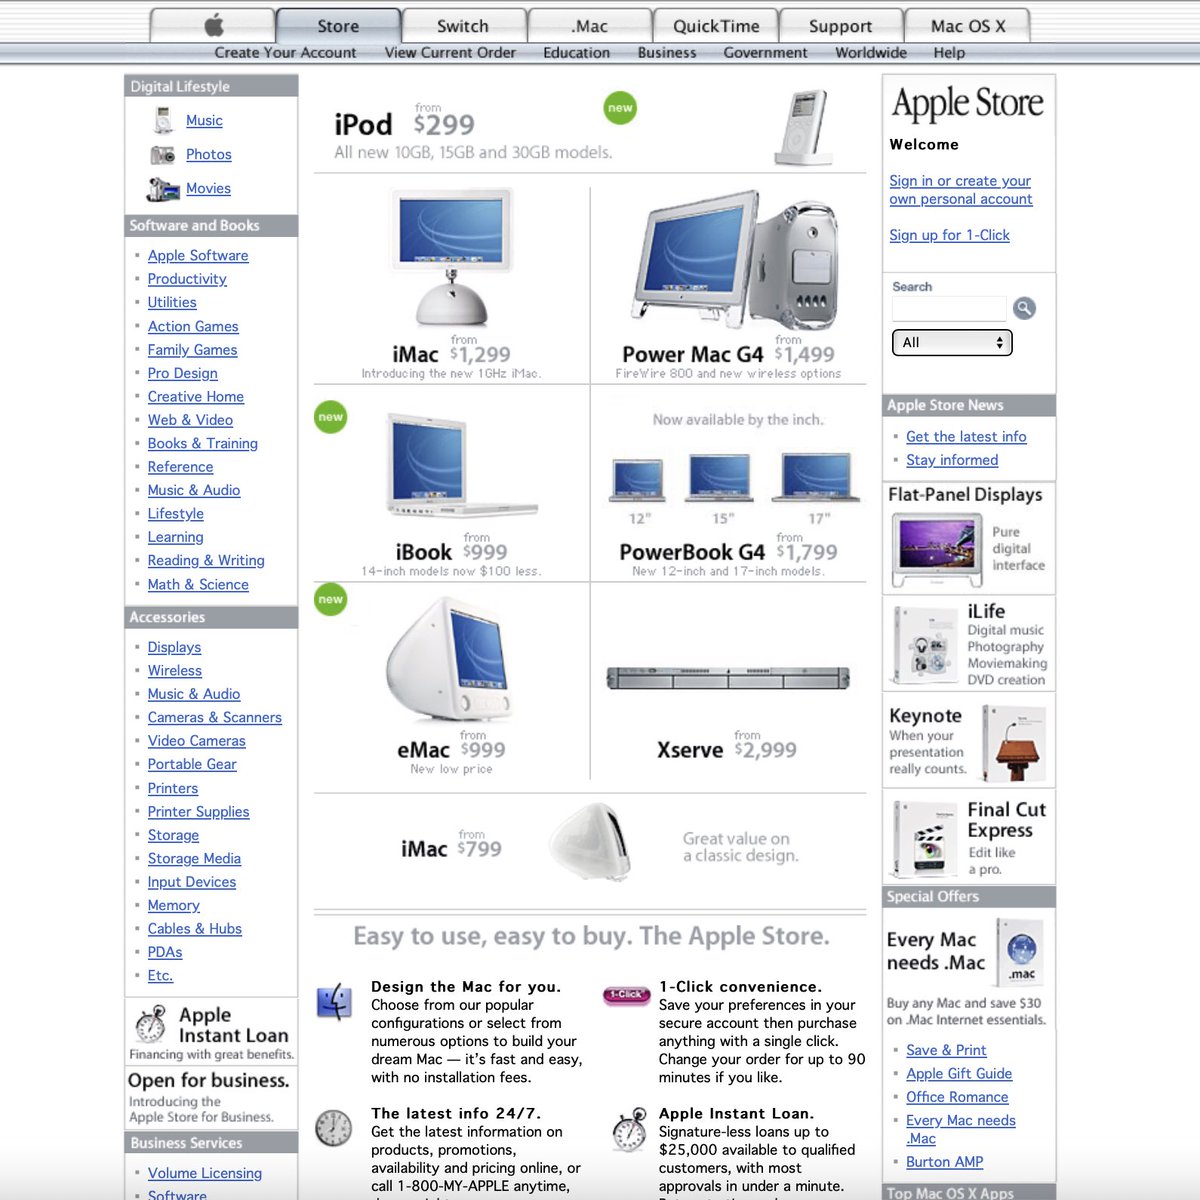This screenshot has height=1200, width=1200.
Task: Click the Burton AMP link
Action: (x=944, y=1162)
